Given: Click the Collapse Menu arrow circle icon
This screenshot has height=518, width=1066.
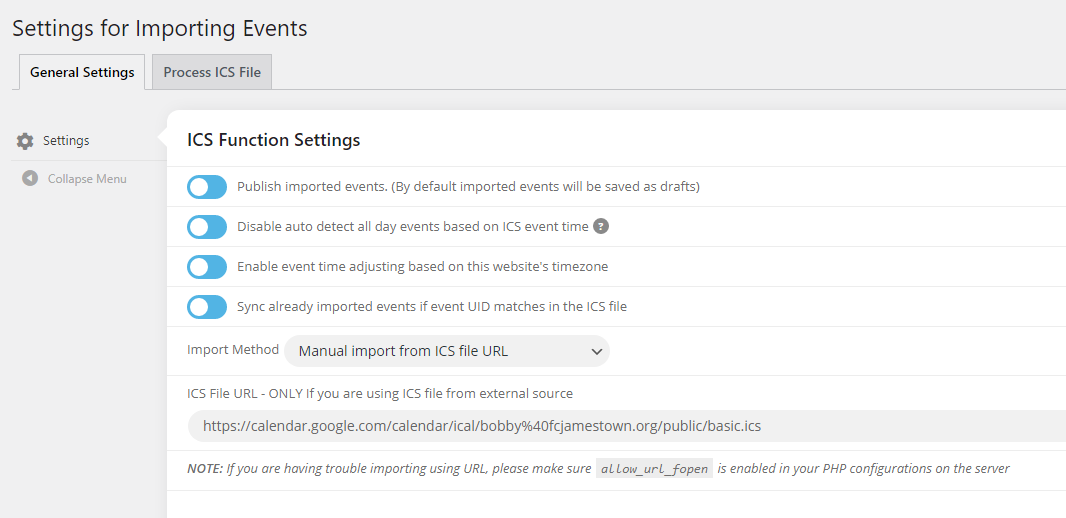Looking at the screenshot, I should click(x=30, y=178).
